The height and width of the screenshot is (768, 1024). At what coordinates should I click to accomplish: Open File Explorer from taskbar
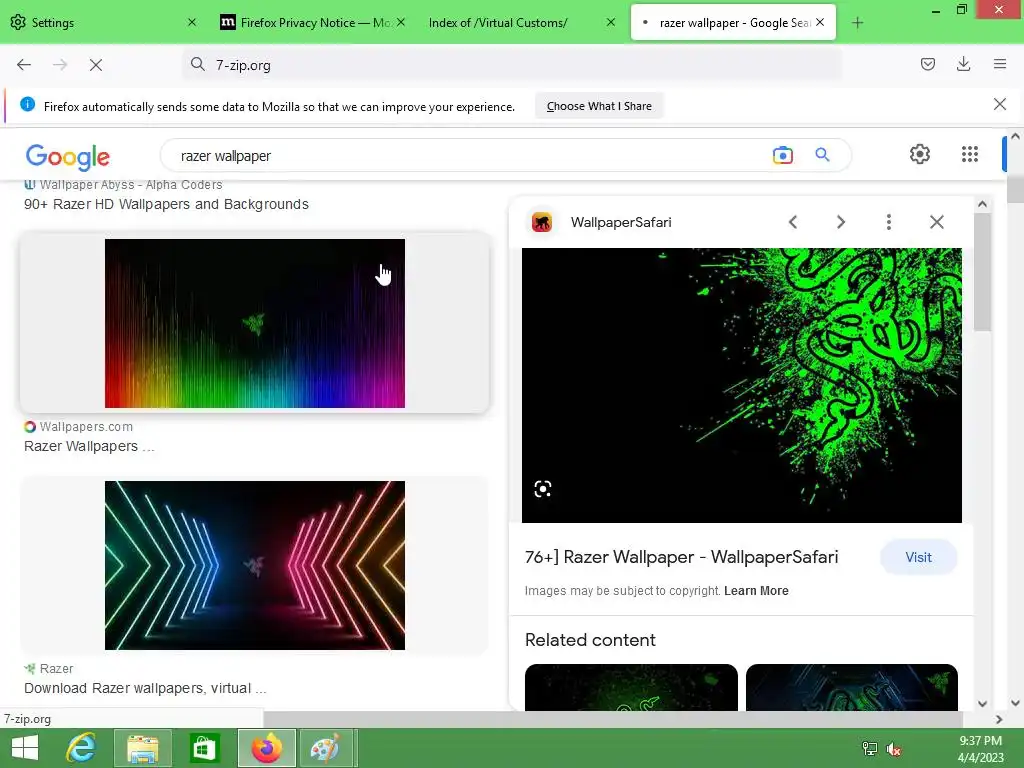[x=142, y=748]
